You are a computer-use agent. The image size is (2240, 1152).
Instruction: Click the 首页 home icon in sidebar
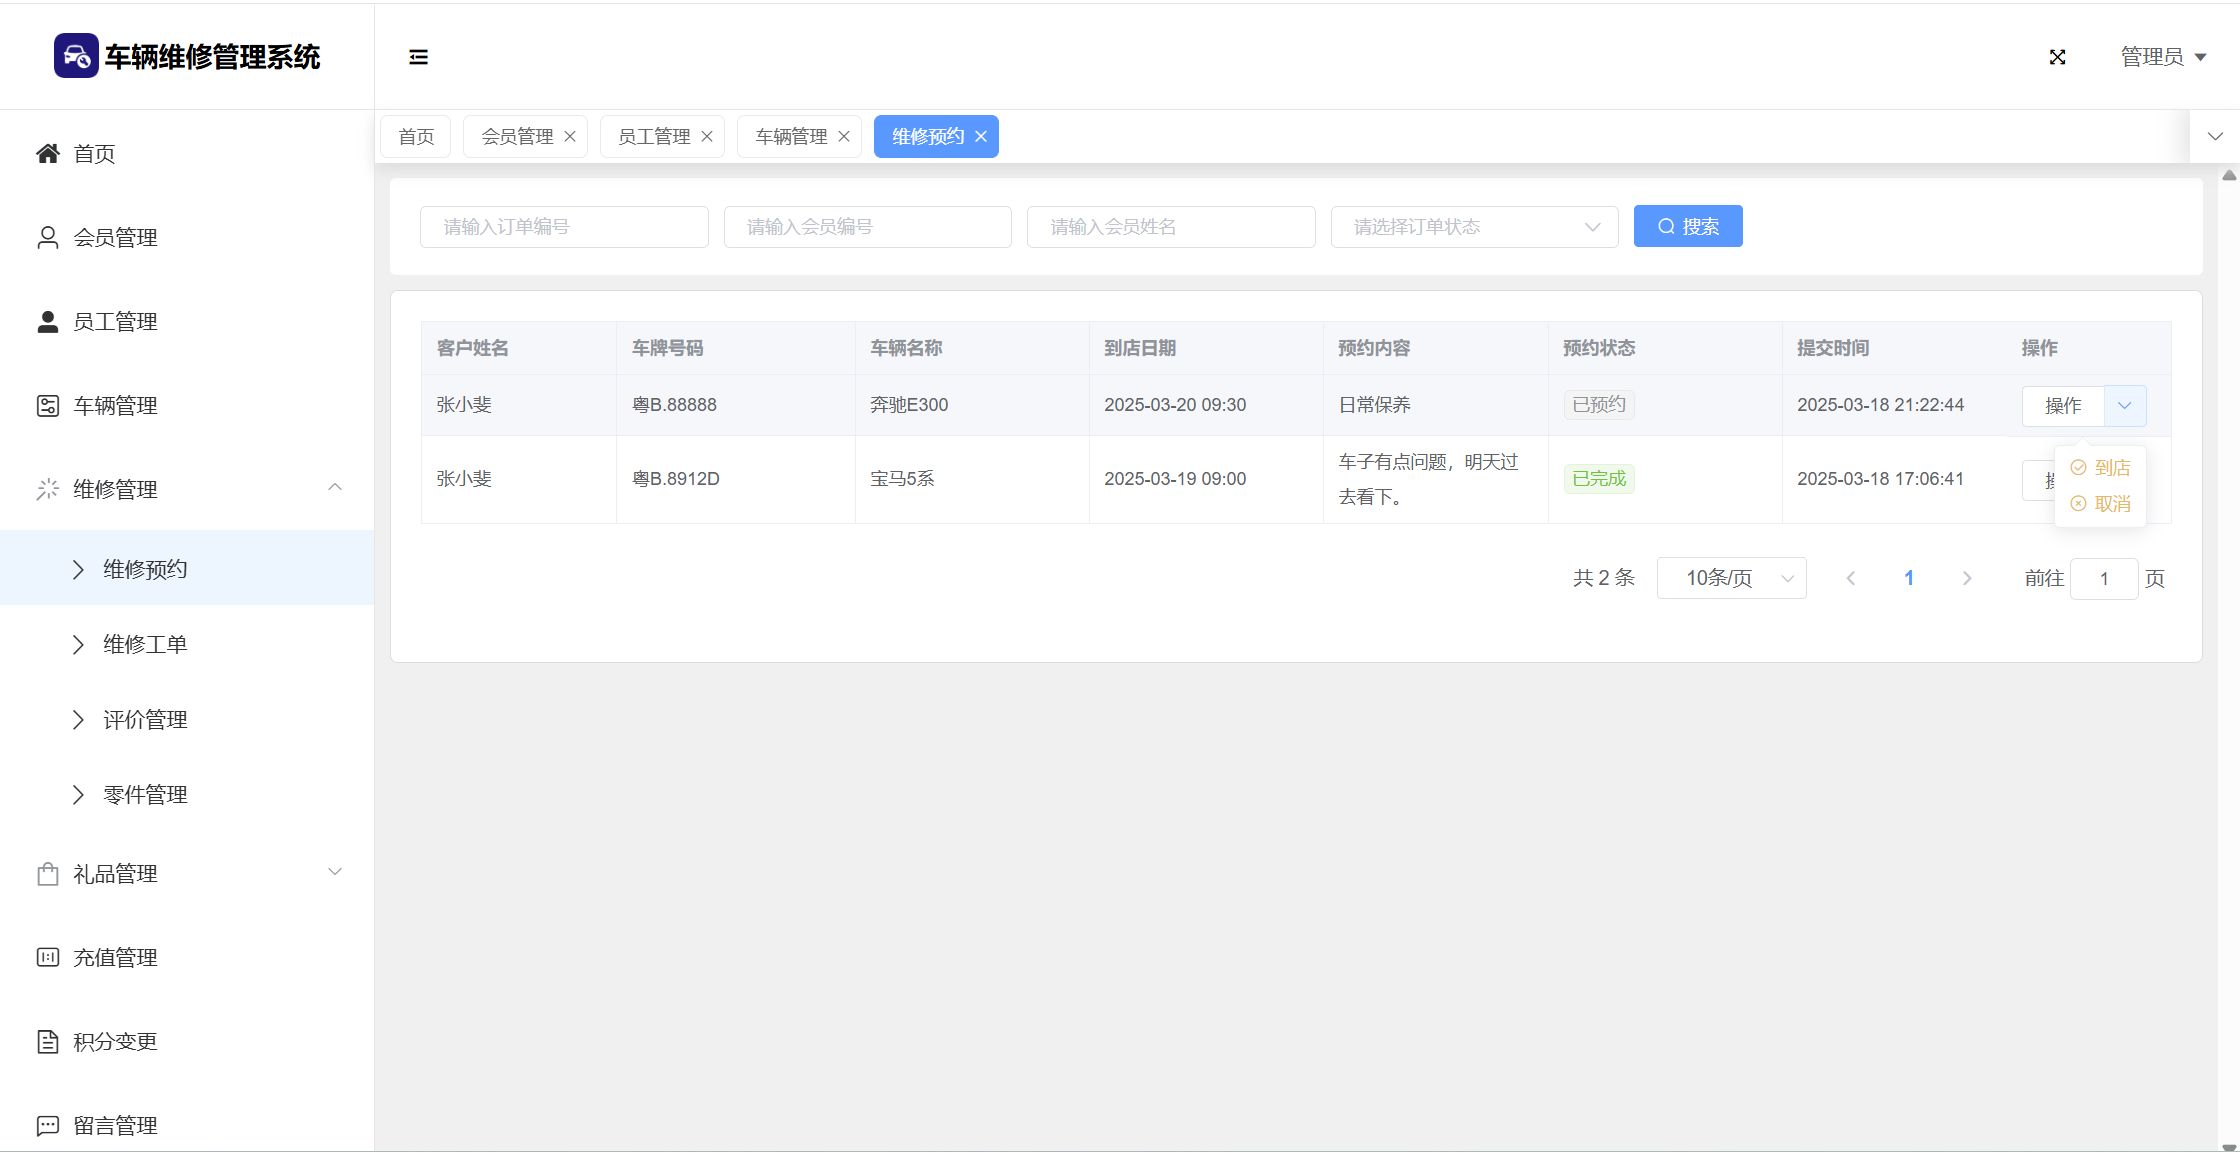click(x=48, y=153)
